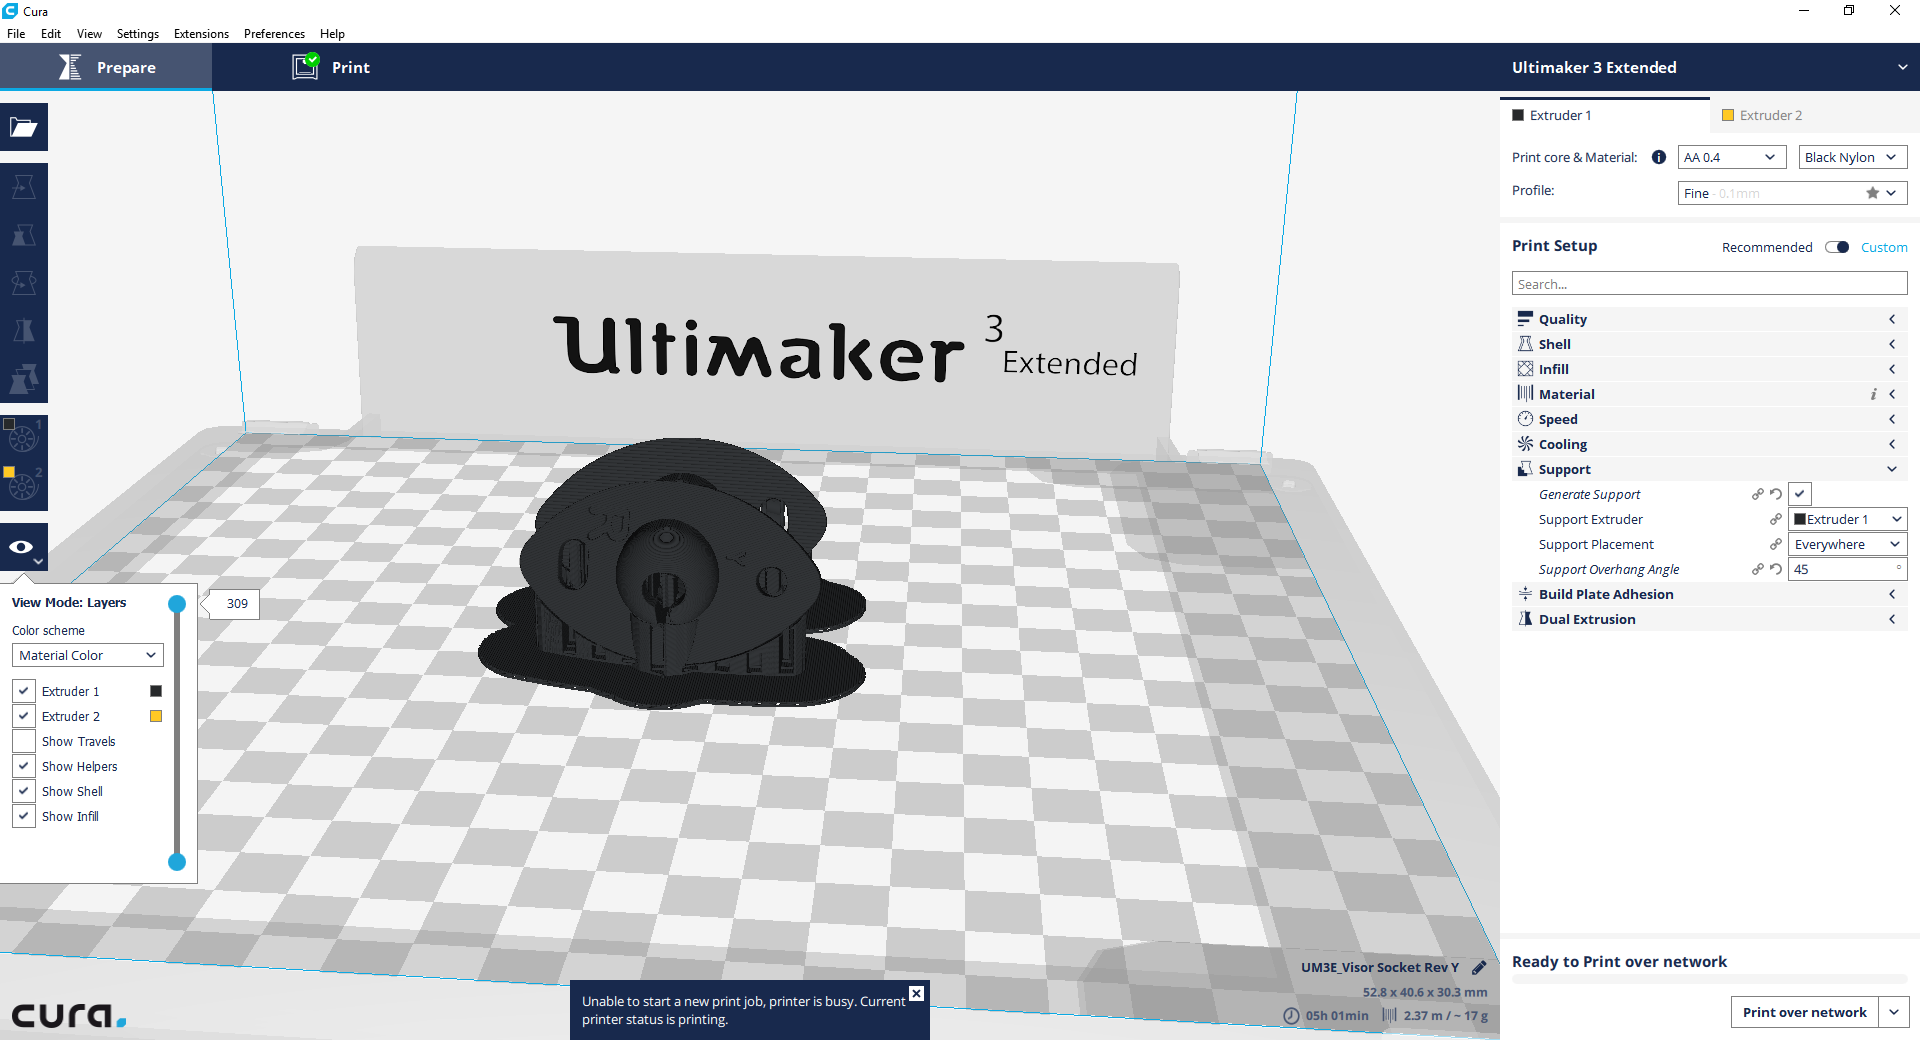Open the Fine profile dropdown
Image resolution: width=1920 pixels, height=1040 pixels.
tap(1792, 193)
